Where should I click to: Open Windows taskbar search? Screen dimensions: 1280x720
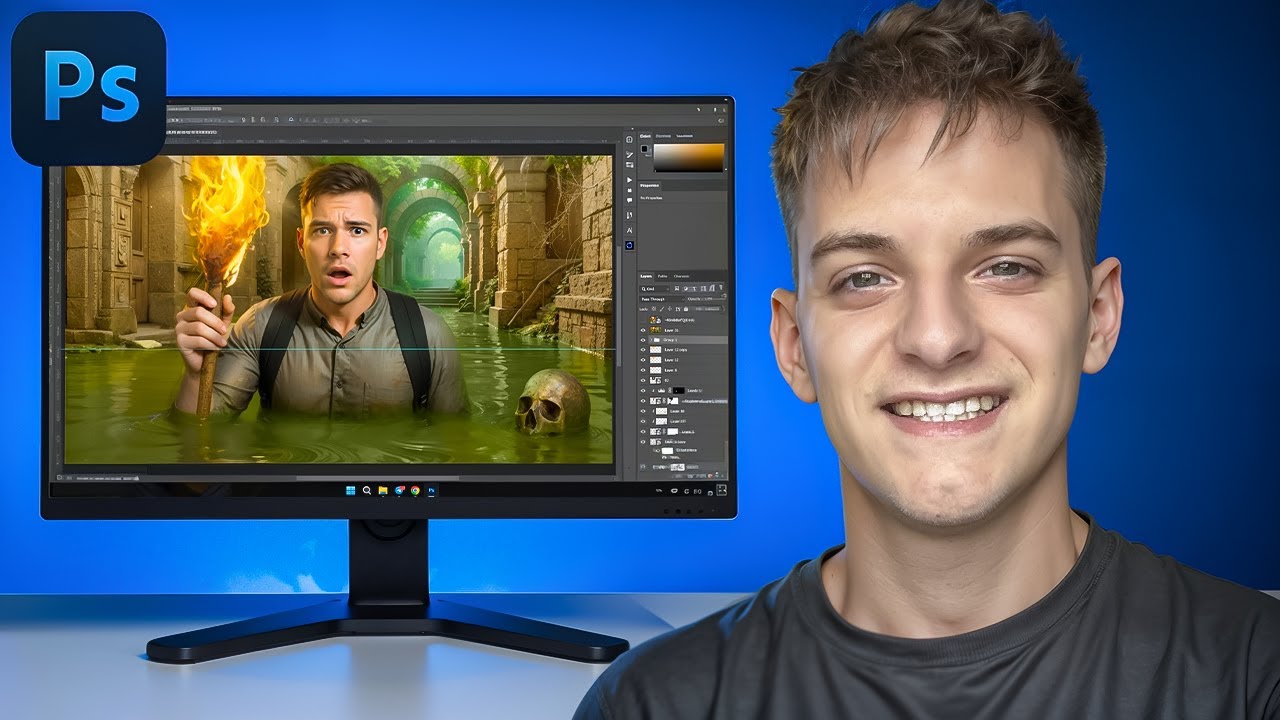367,490
